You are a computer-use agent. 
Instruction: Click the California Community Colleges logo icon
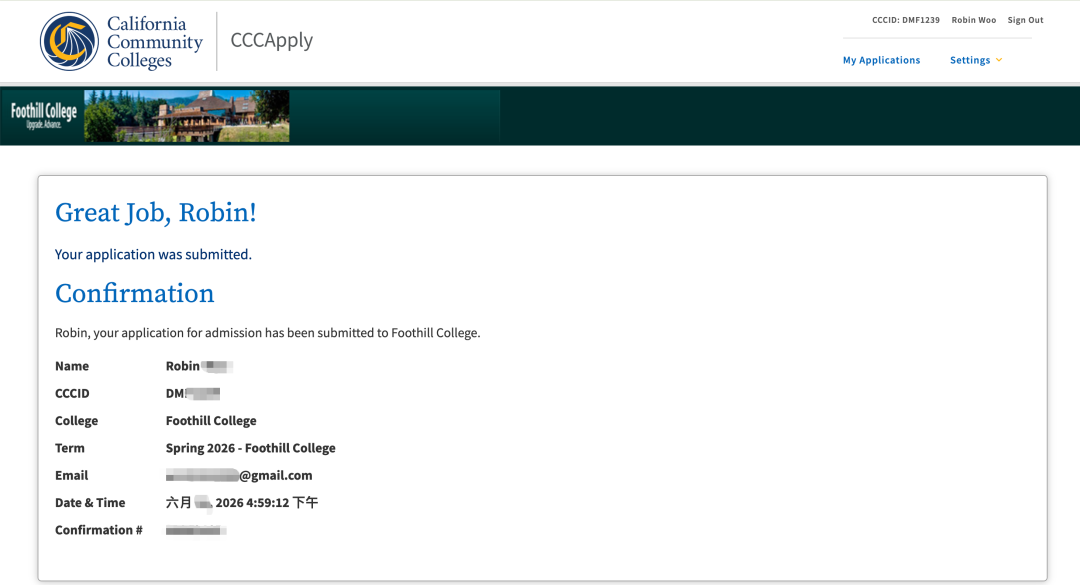pos(69,41)
